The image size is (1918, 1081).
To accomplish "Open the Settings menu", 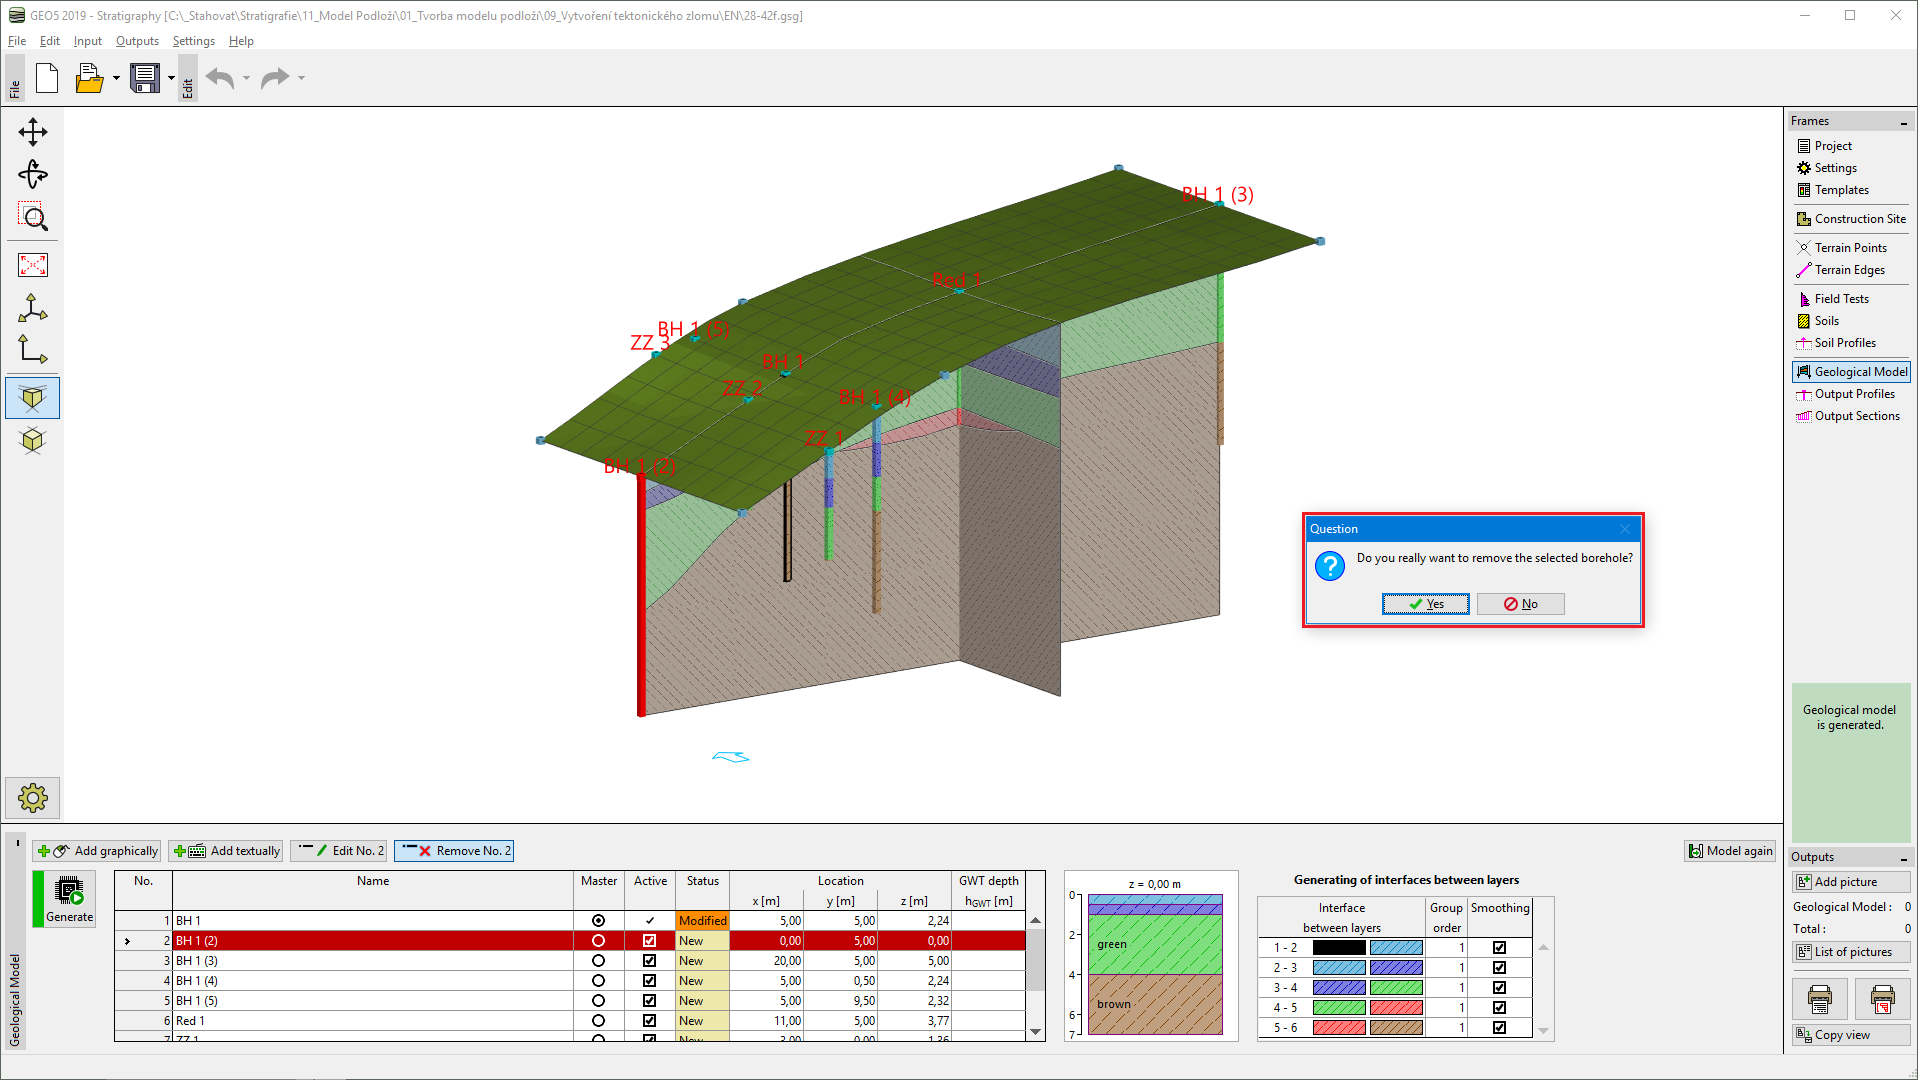I will tap(193, 41).
